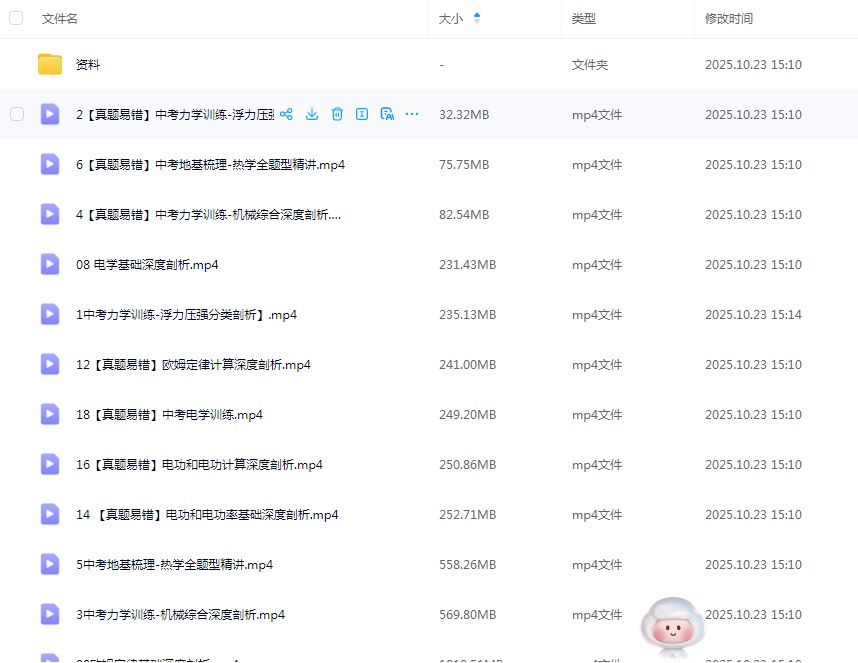Image resolution: width=858 pixels, height=663 pixels.
Task: Click the video icon for 5中考地基梳理-热学全题型精讲.mp4
Action: point(50,565)
